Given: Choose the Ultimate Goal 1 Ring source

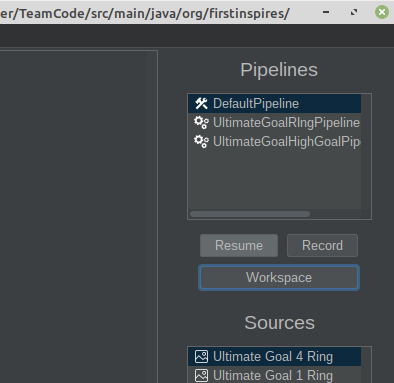Looking at the screenshot, I should (274, 375).
